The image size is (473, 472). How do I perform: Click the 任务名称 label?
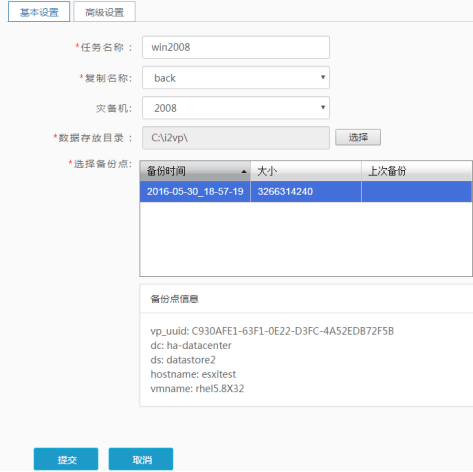(x=104, y=47)
